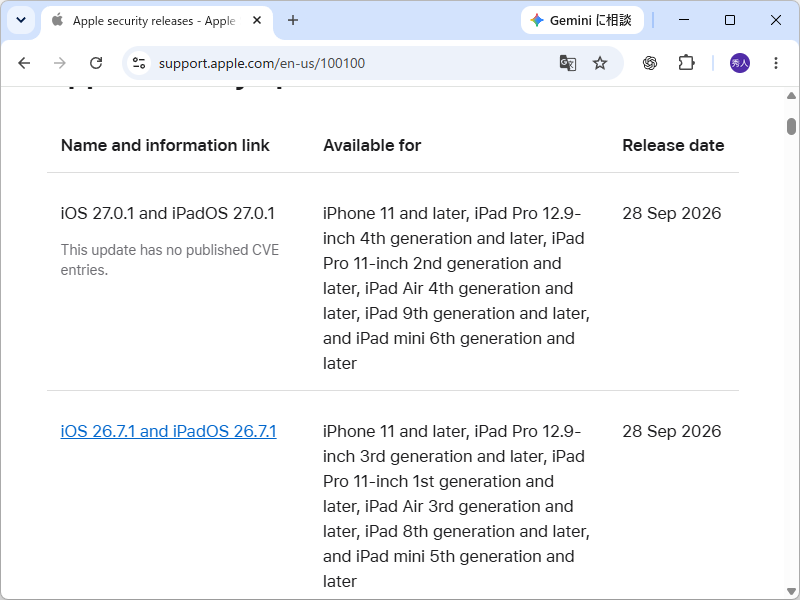Go forward to the next page
Viewport: 800px width, 600px height.
point(60,63)
